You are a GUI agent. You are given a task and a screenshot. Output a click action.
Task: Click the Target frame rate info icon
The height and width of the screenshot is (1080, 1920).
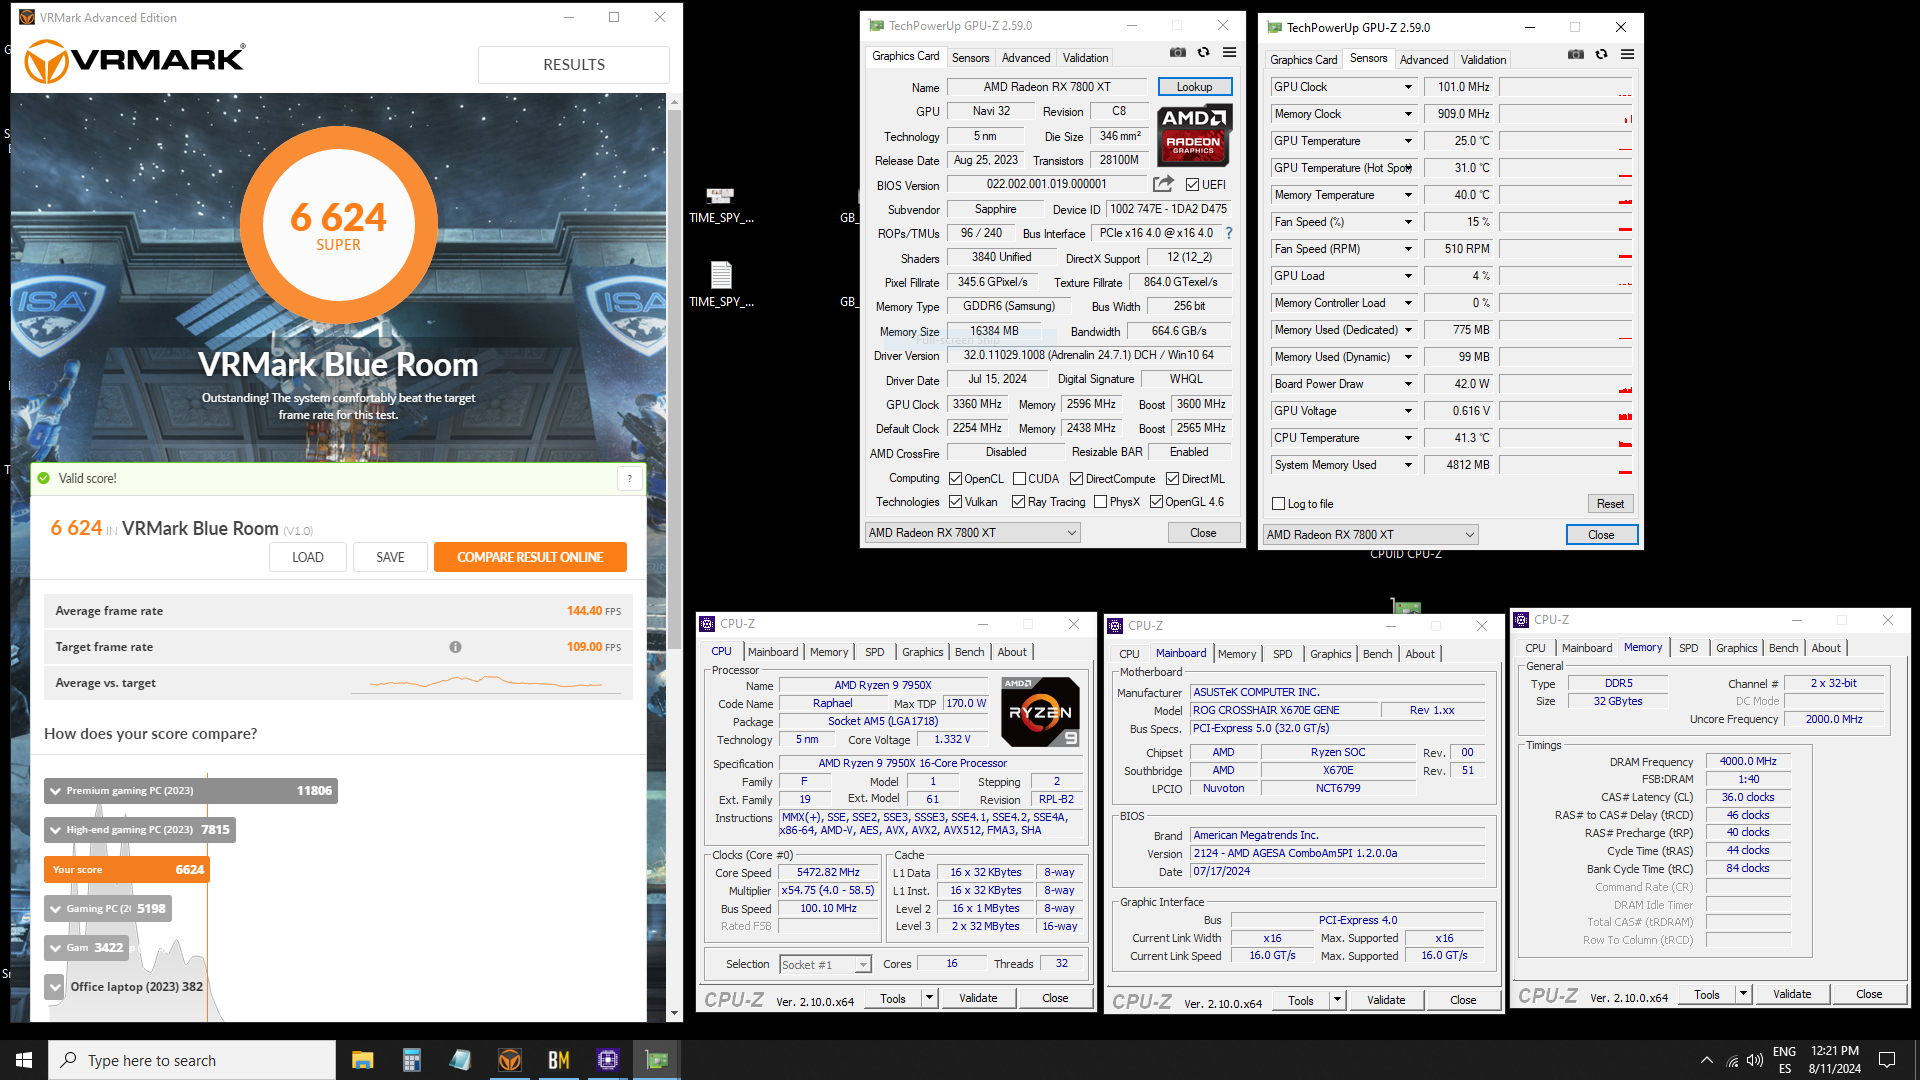455,647
